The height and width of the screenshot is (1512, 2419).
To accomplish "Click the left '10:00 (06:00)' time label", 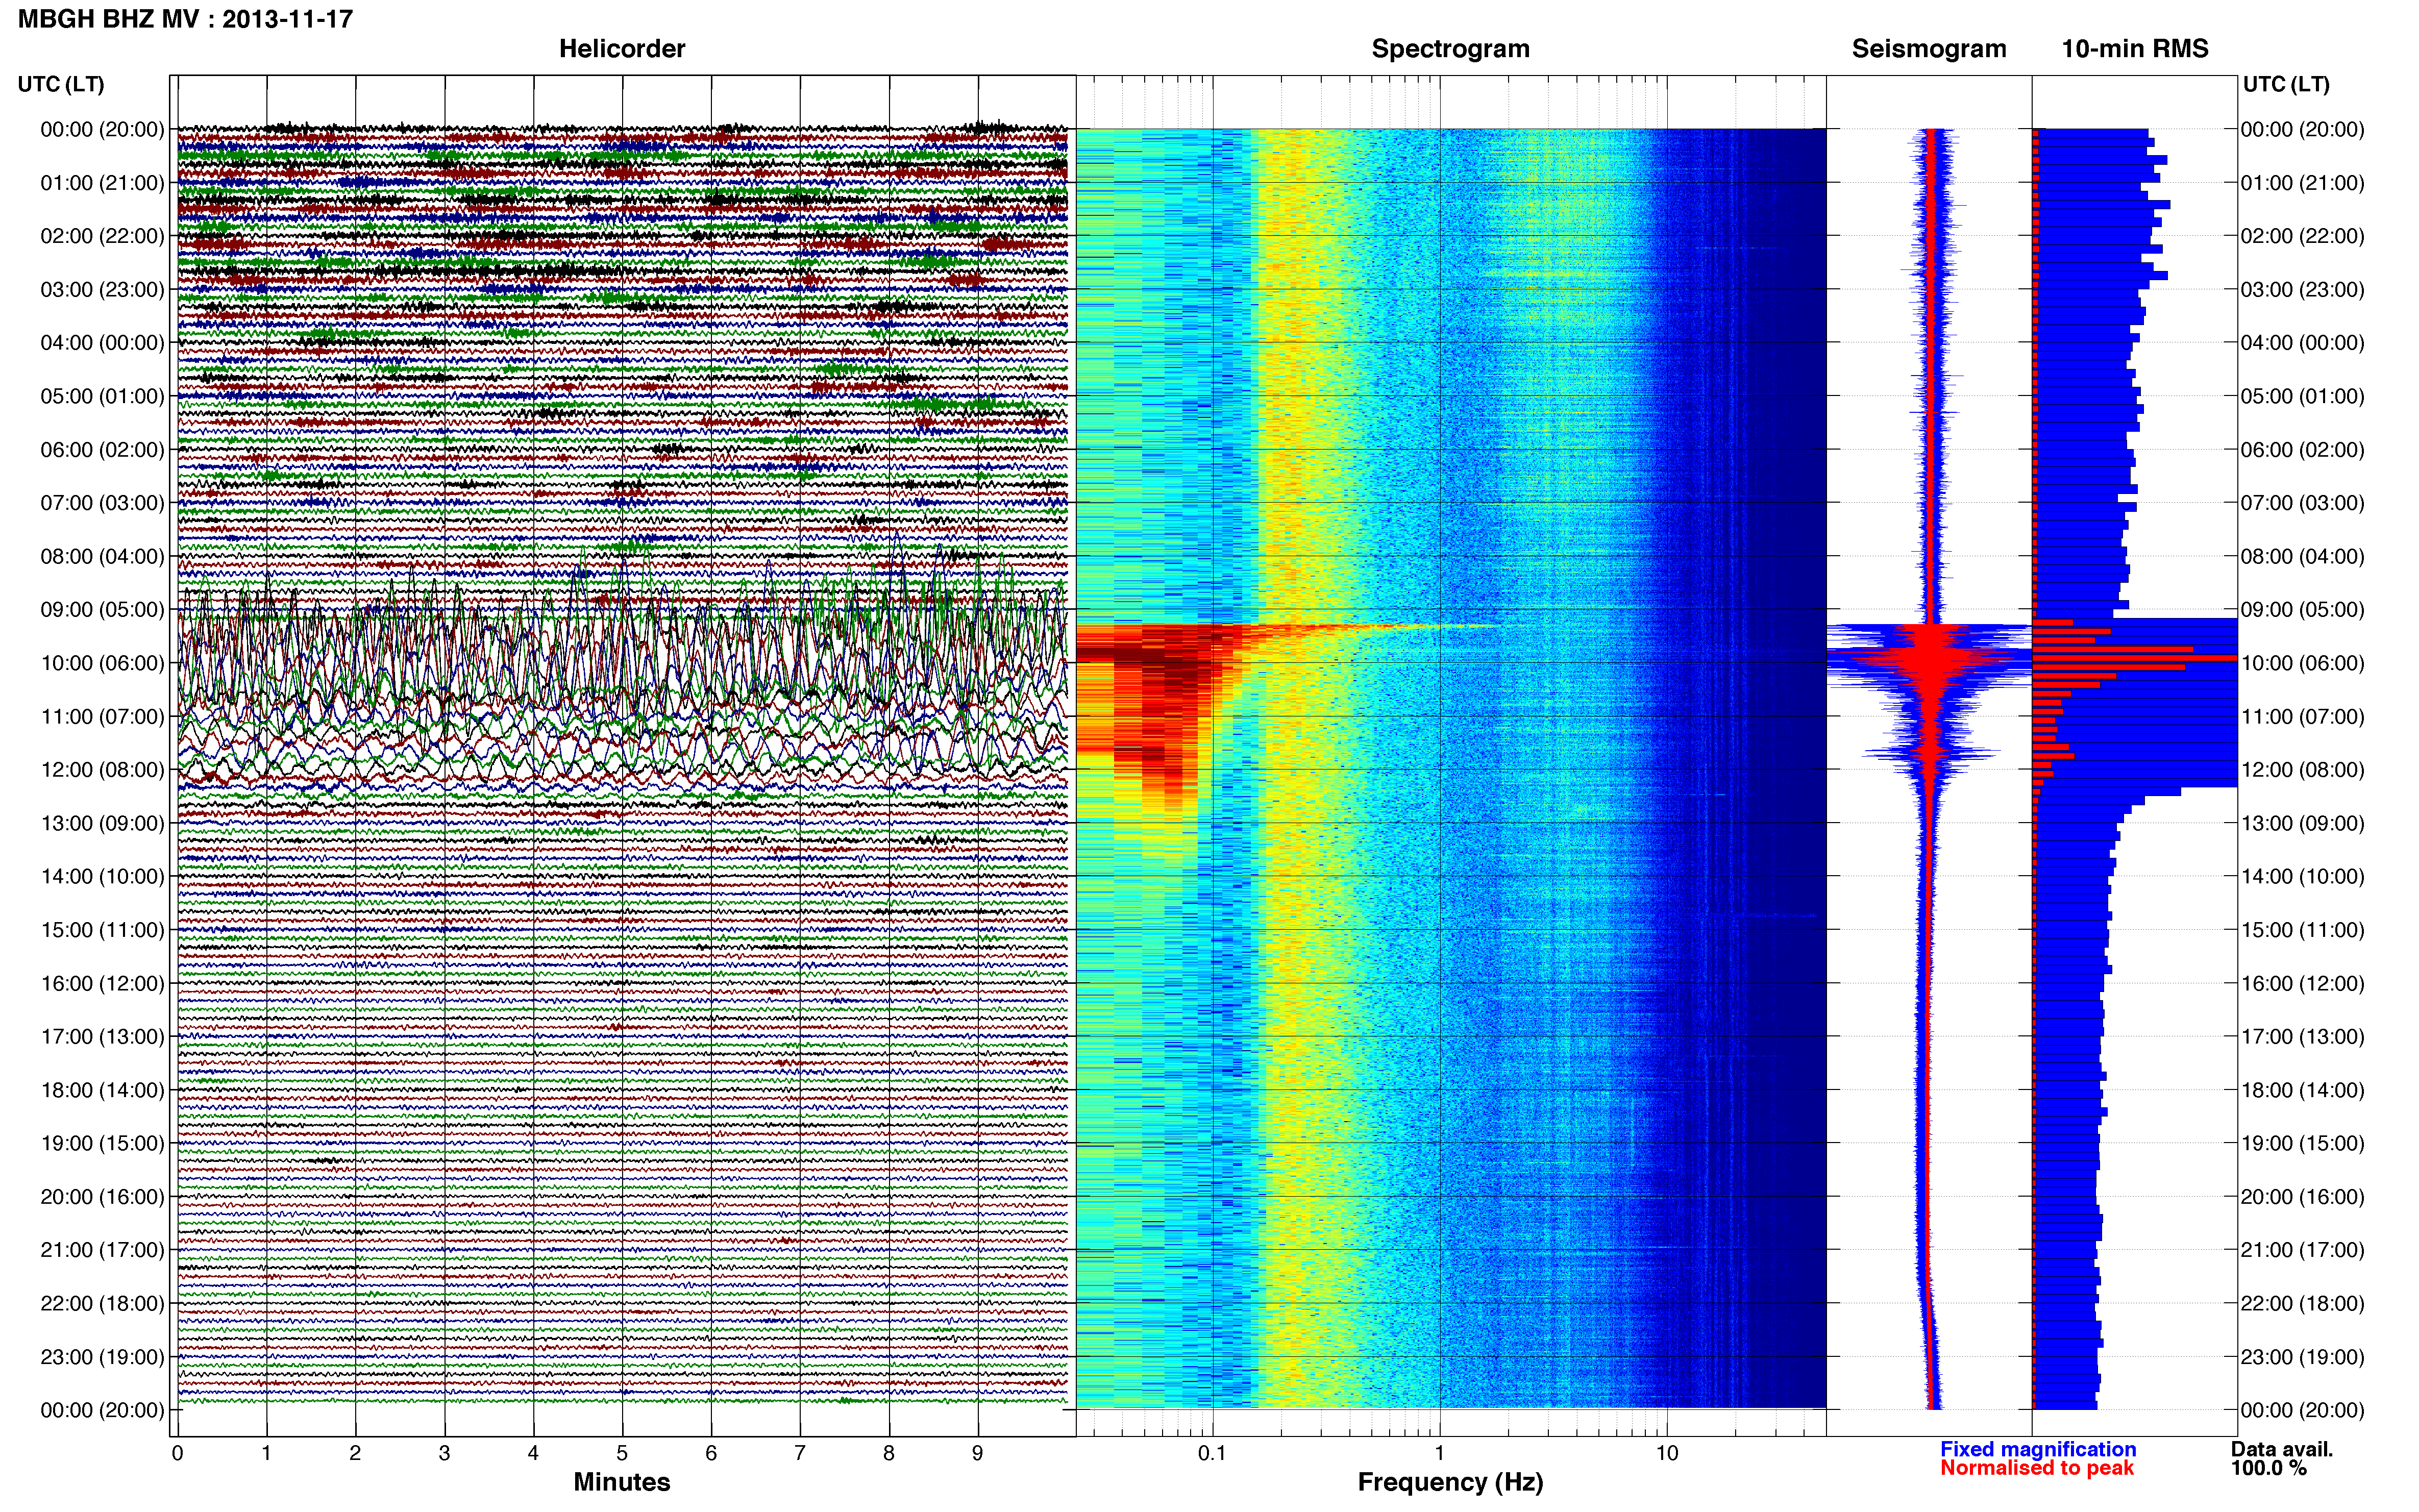I will point(102,663).
